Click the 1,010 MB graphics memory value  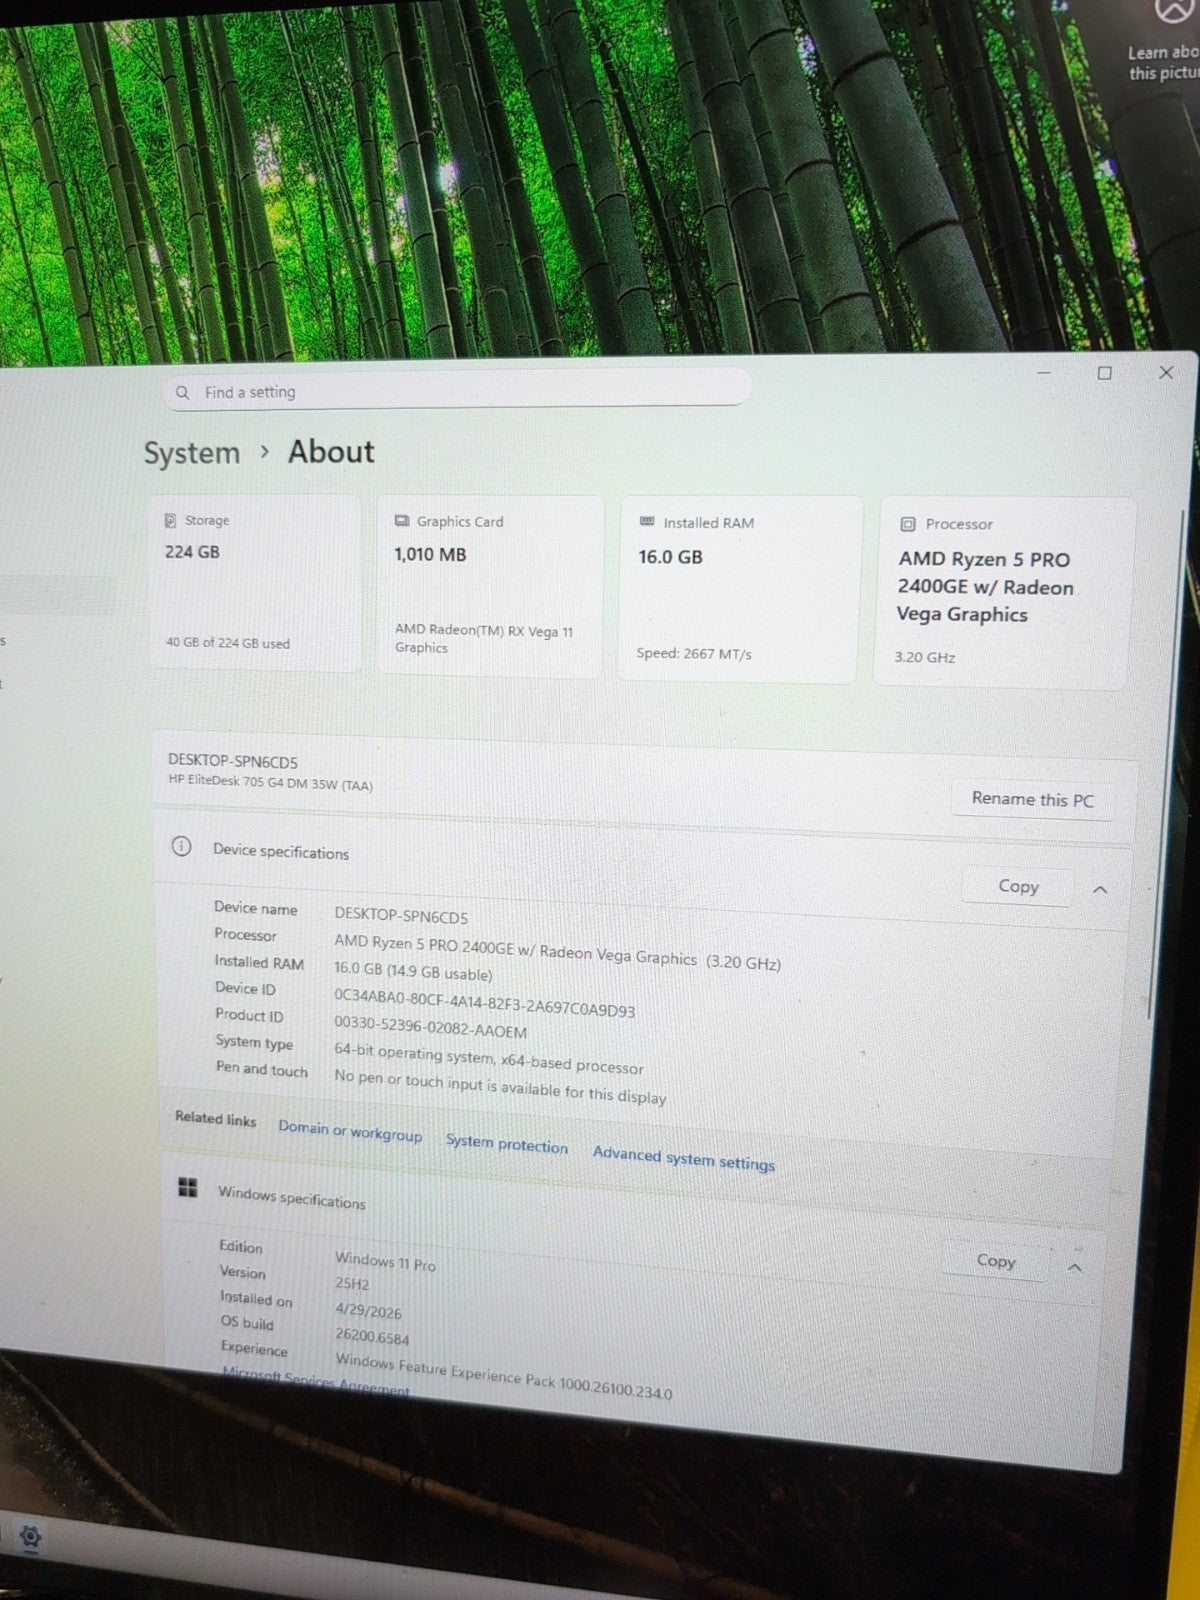point(430,555)
